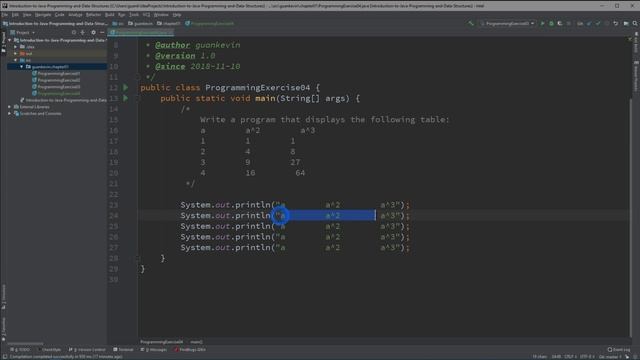Click the Commit checkmark icon
Image resolution: width=640 pixels, height=360 pixels.
click(x=598, y=24)
